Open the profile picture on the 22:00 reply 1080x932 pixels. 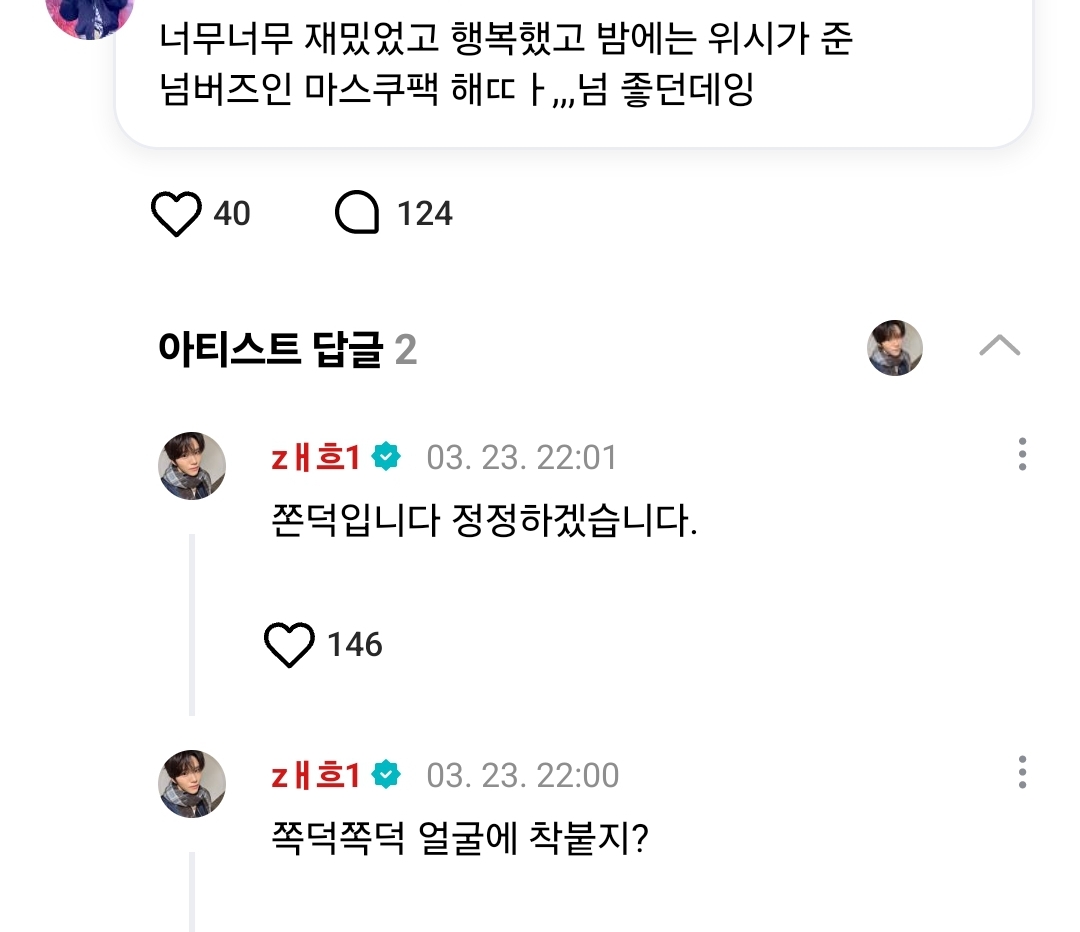[x=192, y=784]
